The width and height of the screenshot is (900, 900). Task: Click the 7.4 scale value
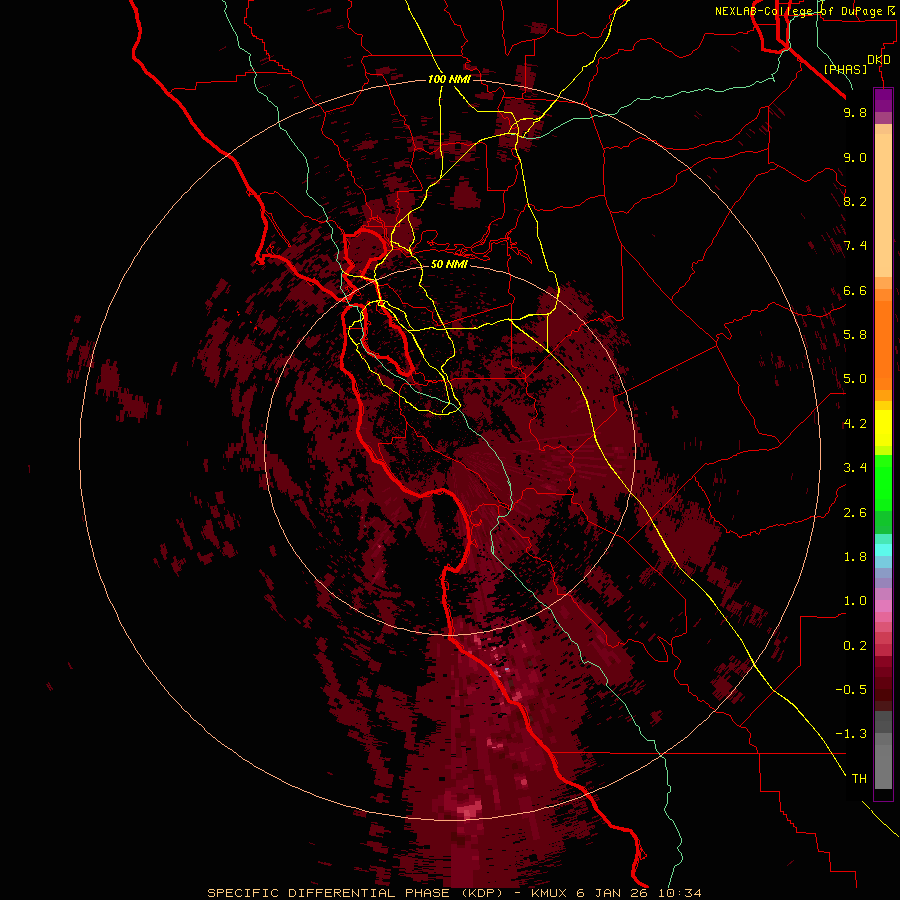(x=855, y=246)
